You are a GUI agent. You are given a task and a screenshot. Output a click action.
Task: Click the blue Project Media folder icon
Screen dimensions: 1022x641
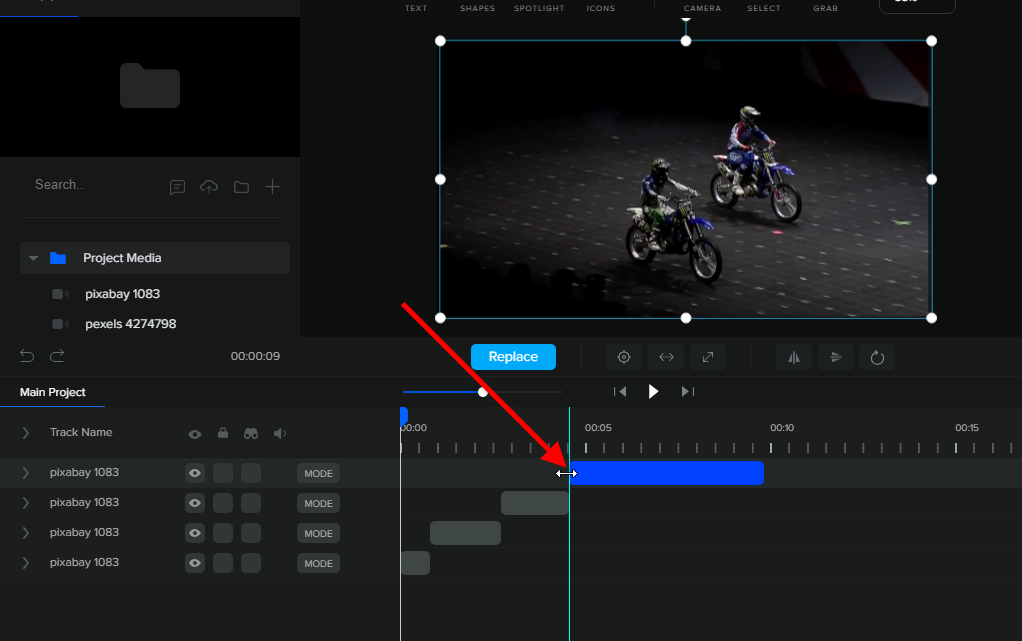pyautogui.click(x=58, y=258)
